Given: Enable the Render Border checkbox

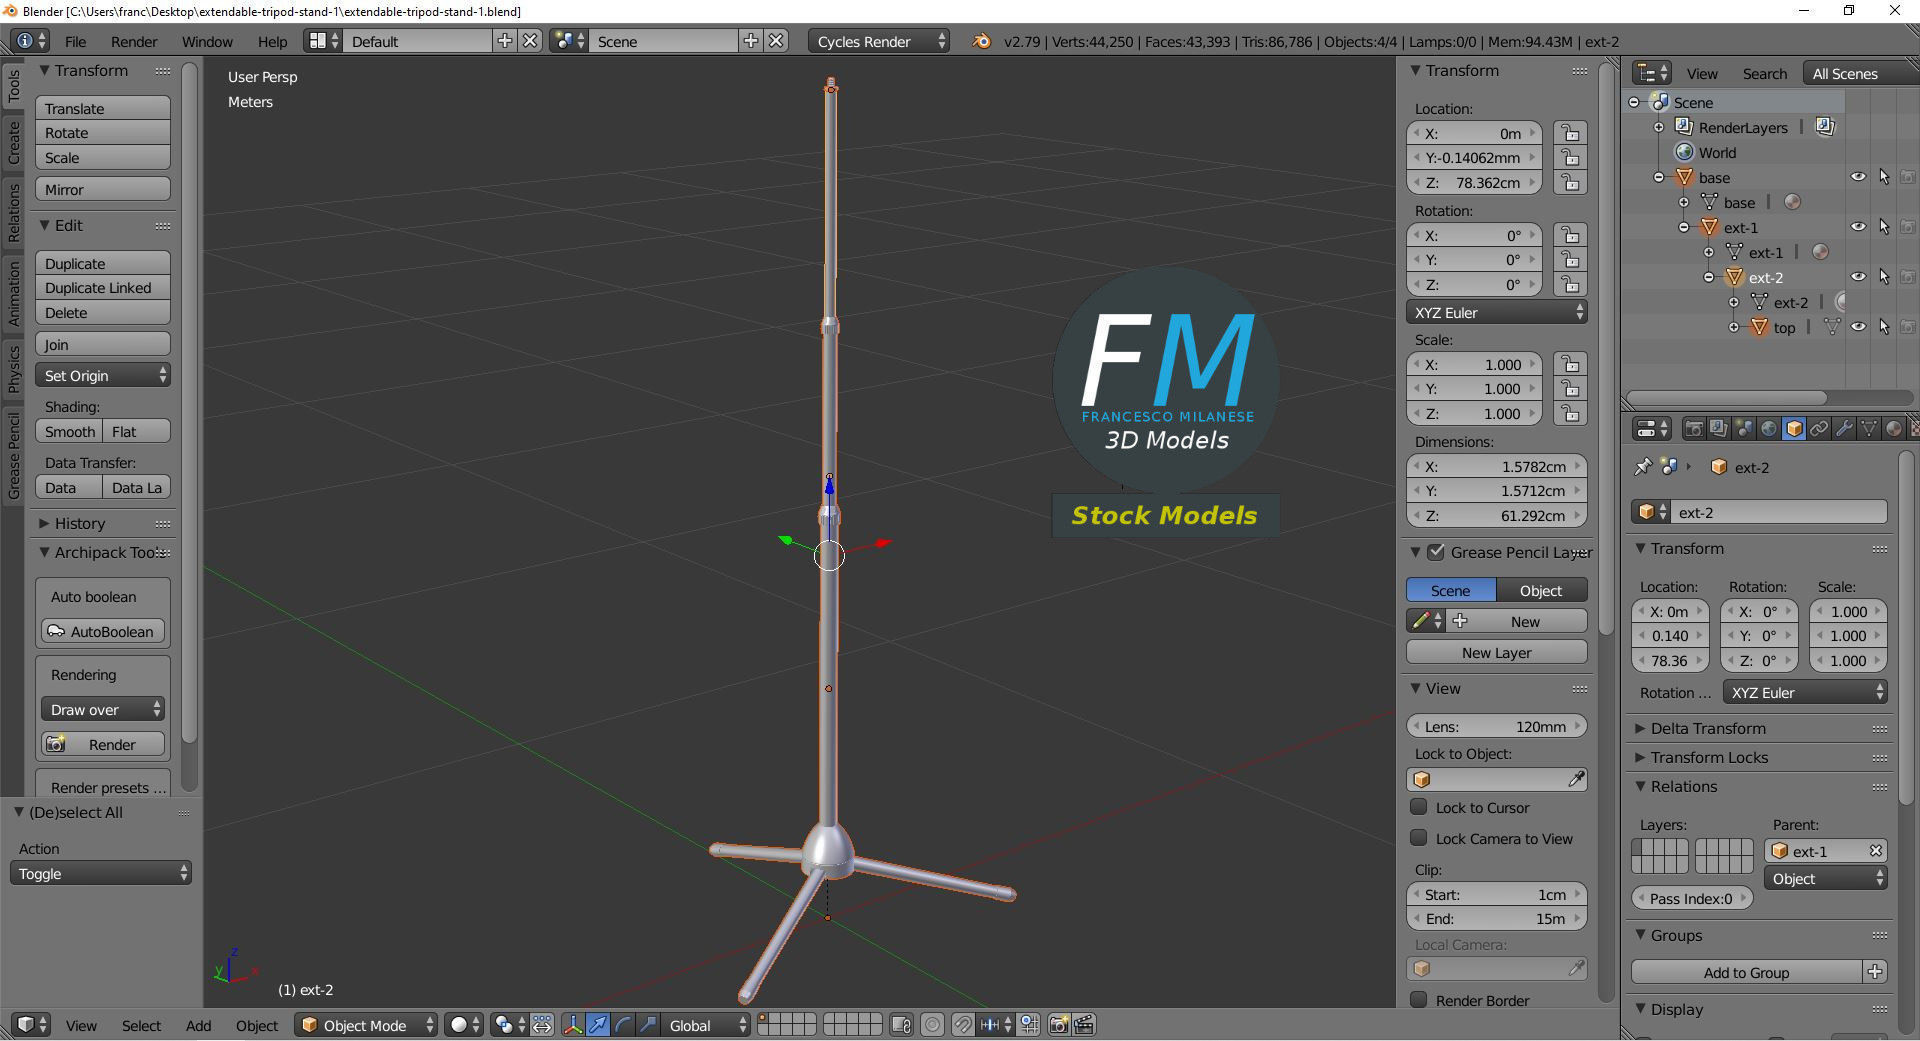Looking at the screenshot, I should (x=1418, y=1000).
